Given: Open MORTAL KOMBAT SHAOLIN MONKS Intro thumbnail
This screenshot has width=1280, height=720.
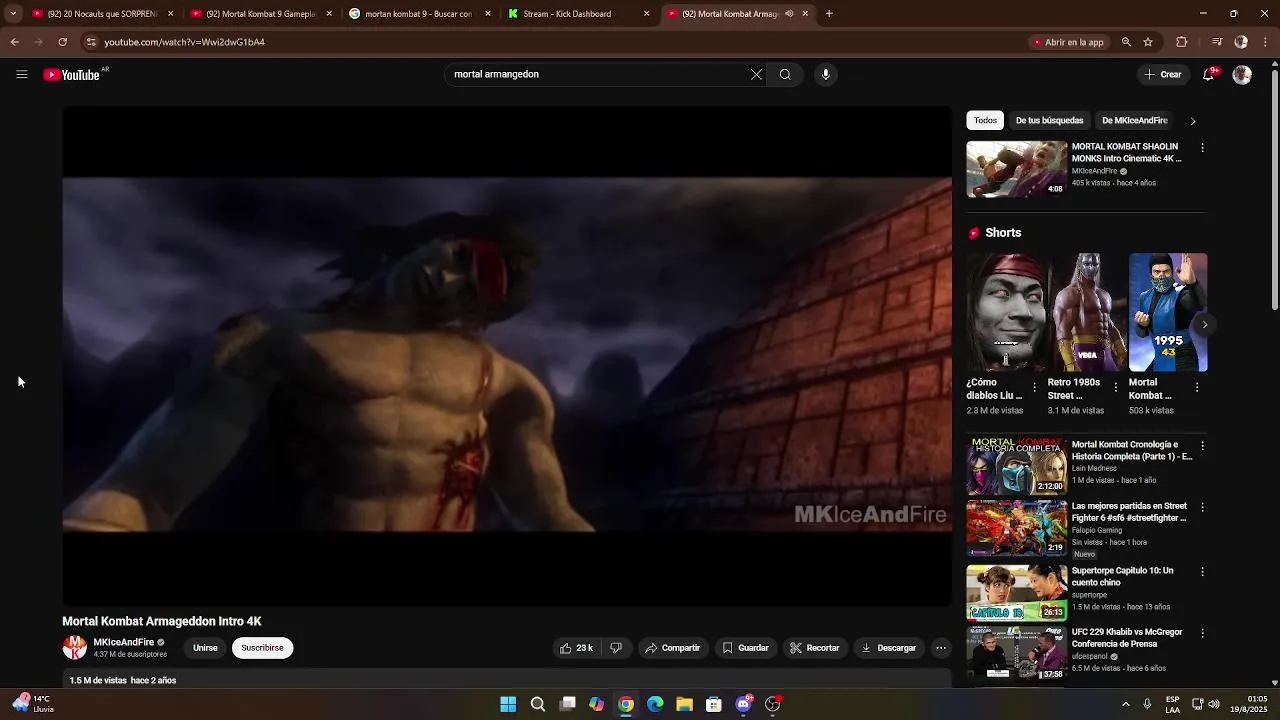Looking at the screenshot, I should 1016,169.
